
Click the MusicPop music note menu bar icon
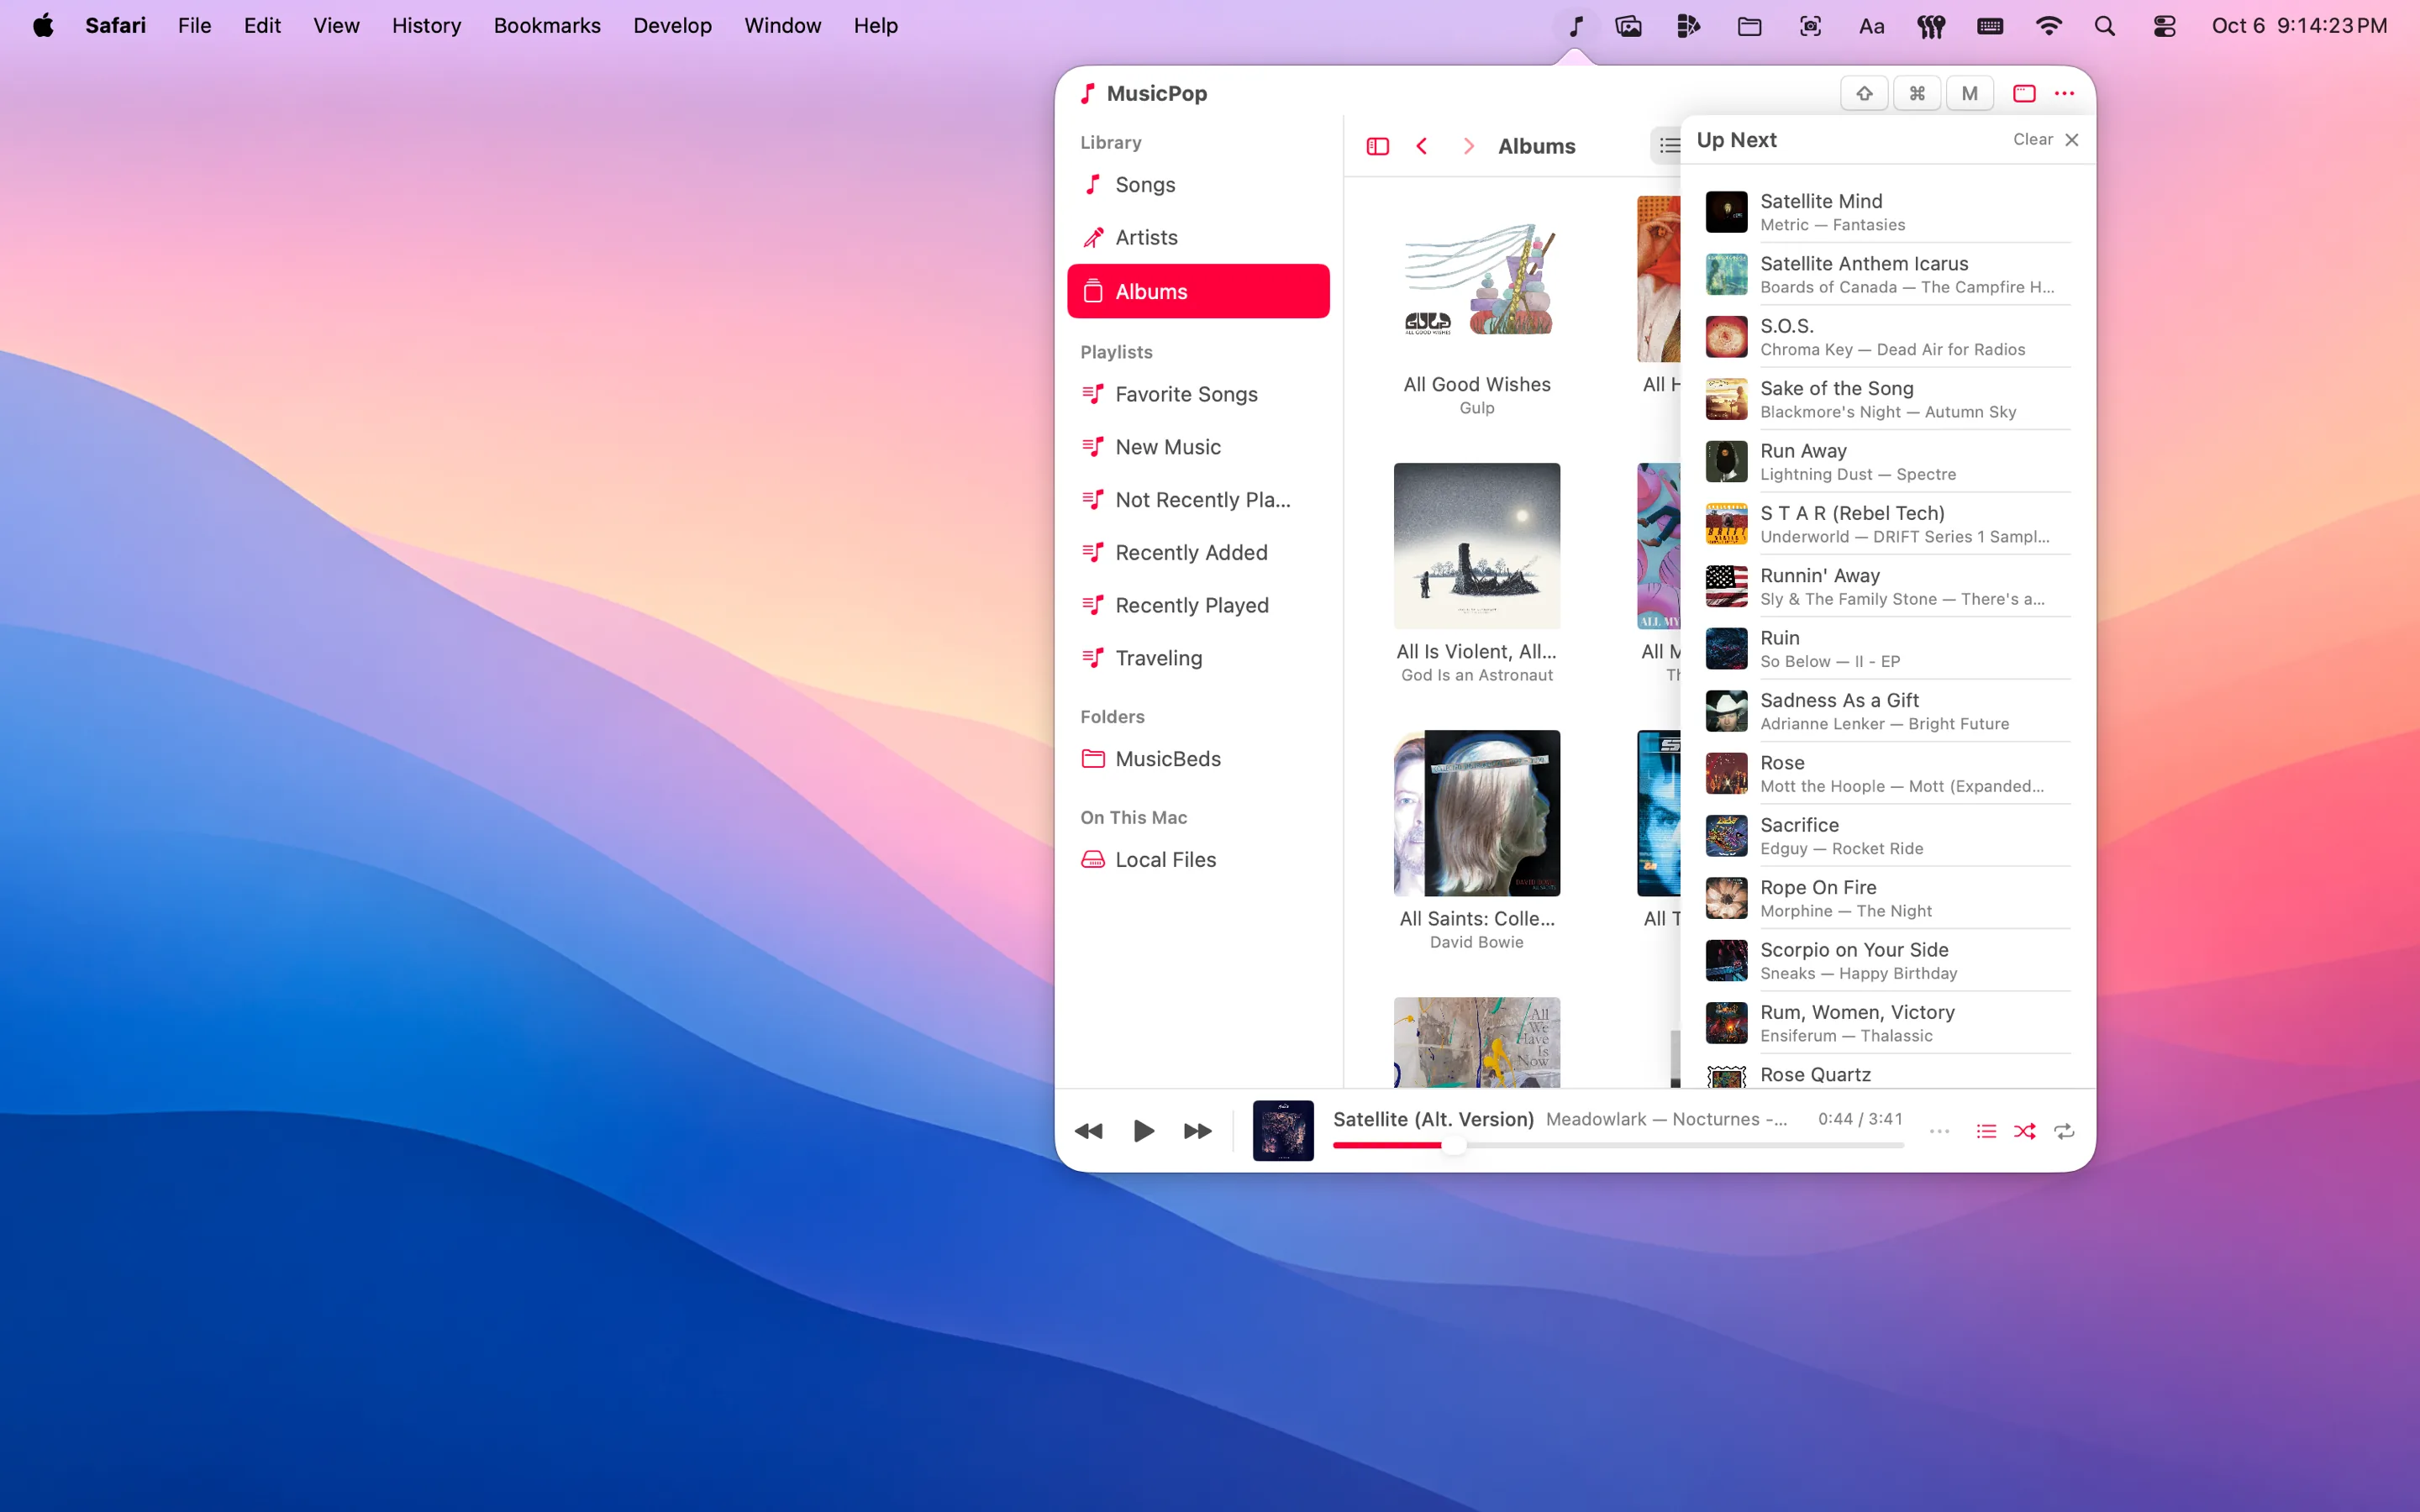coord(1575,26)
